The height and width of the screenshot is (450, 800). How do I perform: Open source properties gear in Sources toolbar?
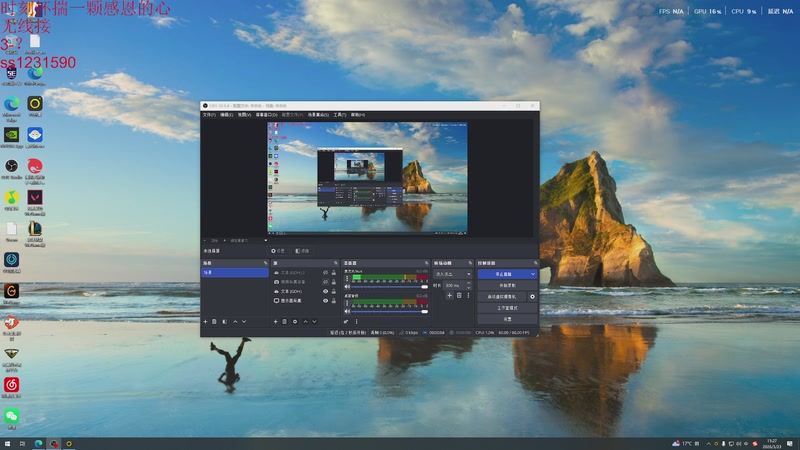click(x=295, y=322)
